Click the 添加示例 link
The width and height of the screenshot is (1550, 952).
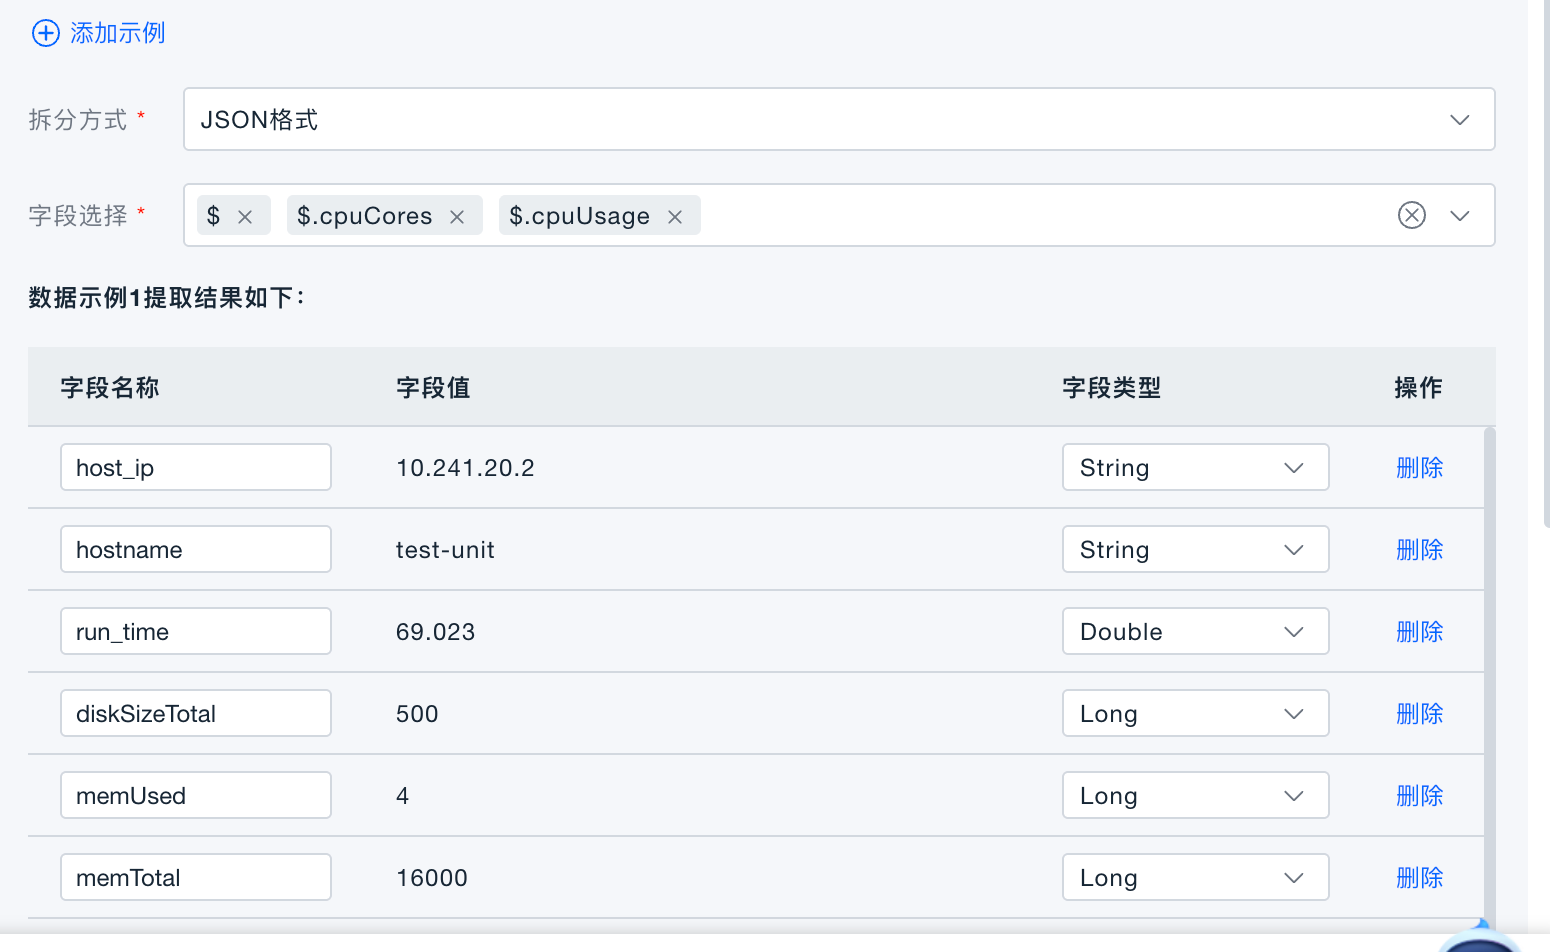click(x=117, y=33)
